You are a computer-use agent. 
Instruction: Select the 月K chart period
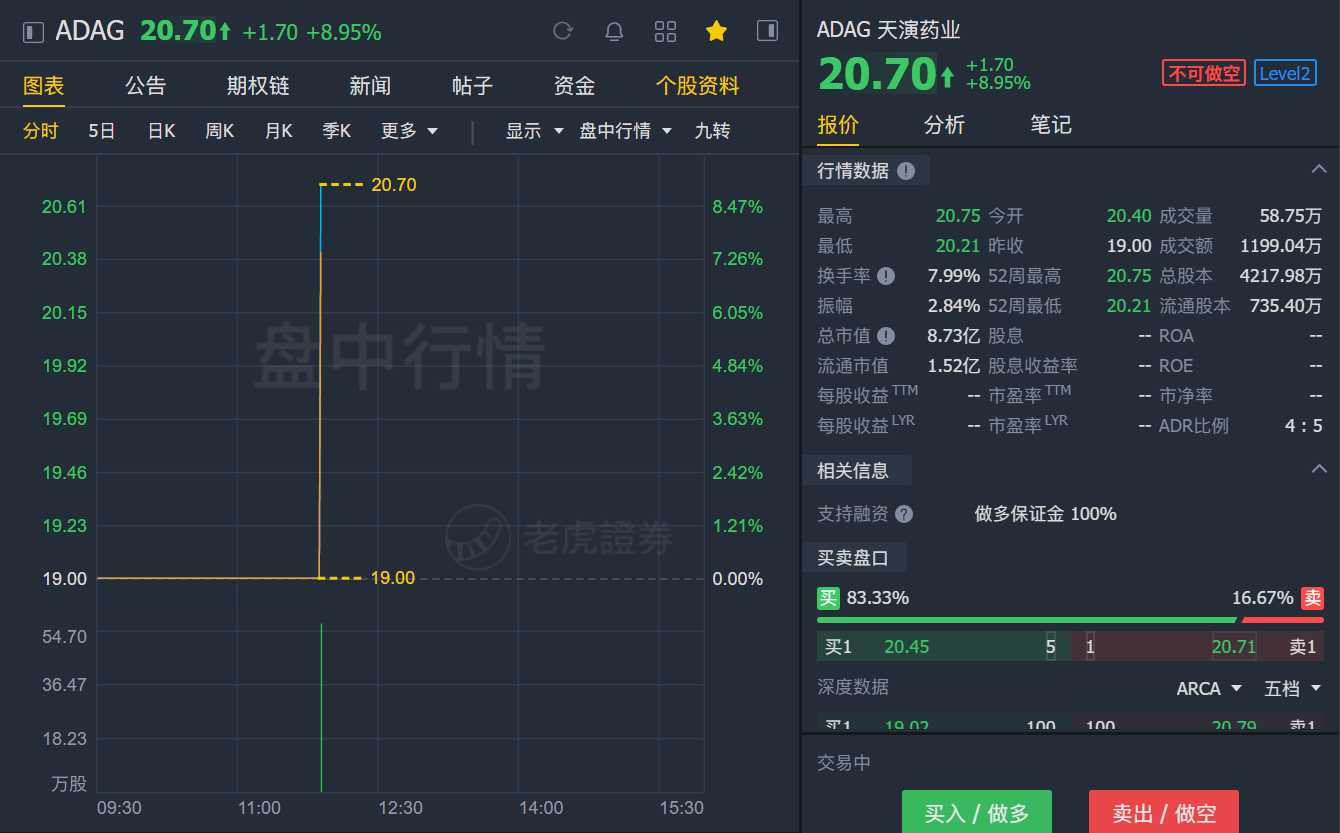279,131
